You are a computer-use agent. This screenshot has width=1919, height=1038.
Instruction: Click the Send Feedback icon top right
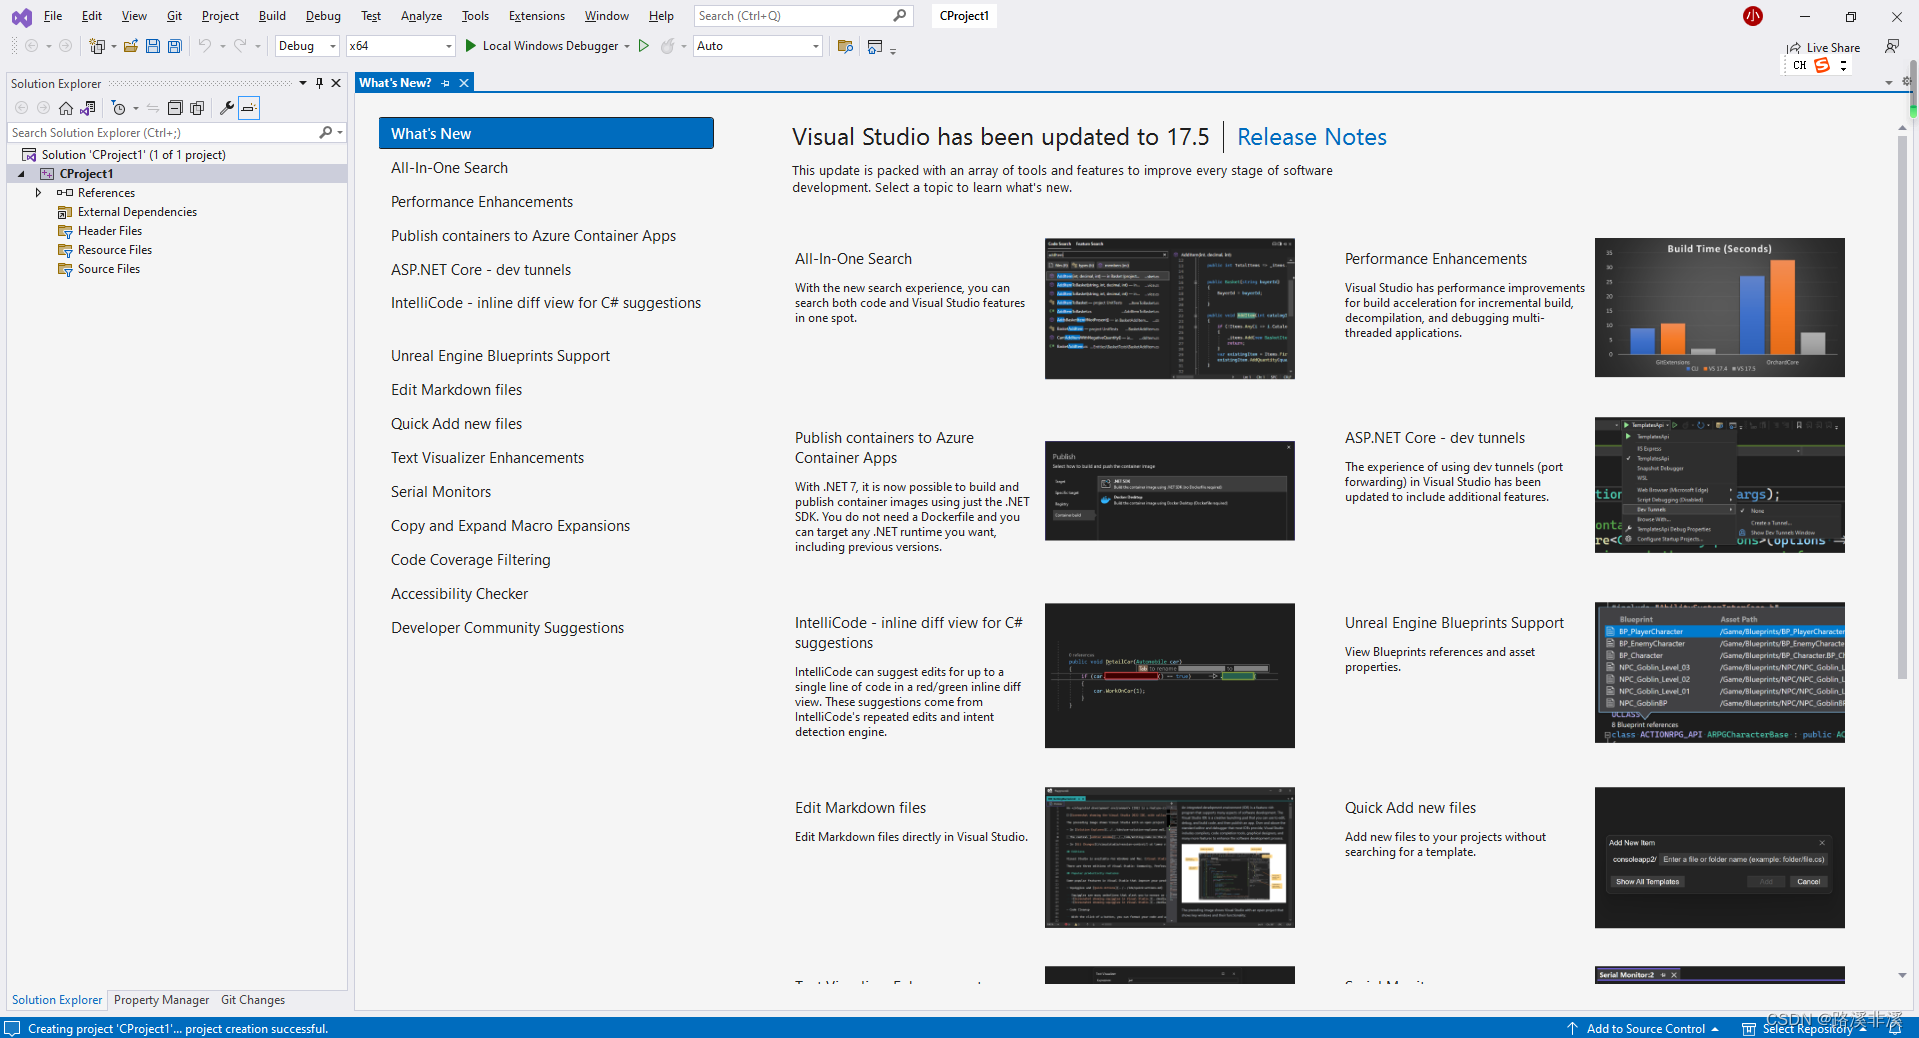[x=1892, y=46]
